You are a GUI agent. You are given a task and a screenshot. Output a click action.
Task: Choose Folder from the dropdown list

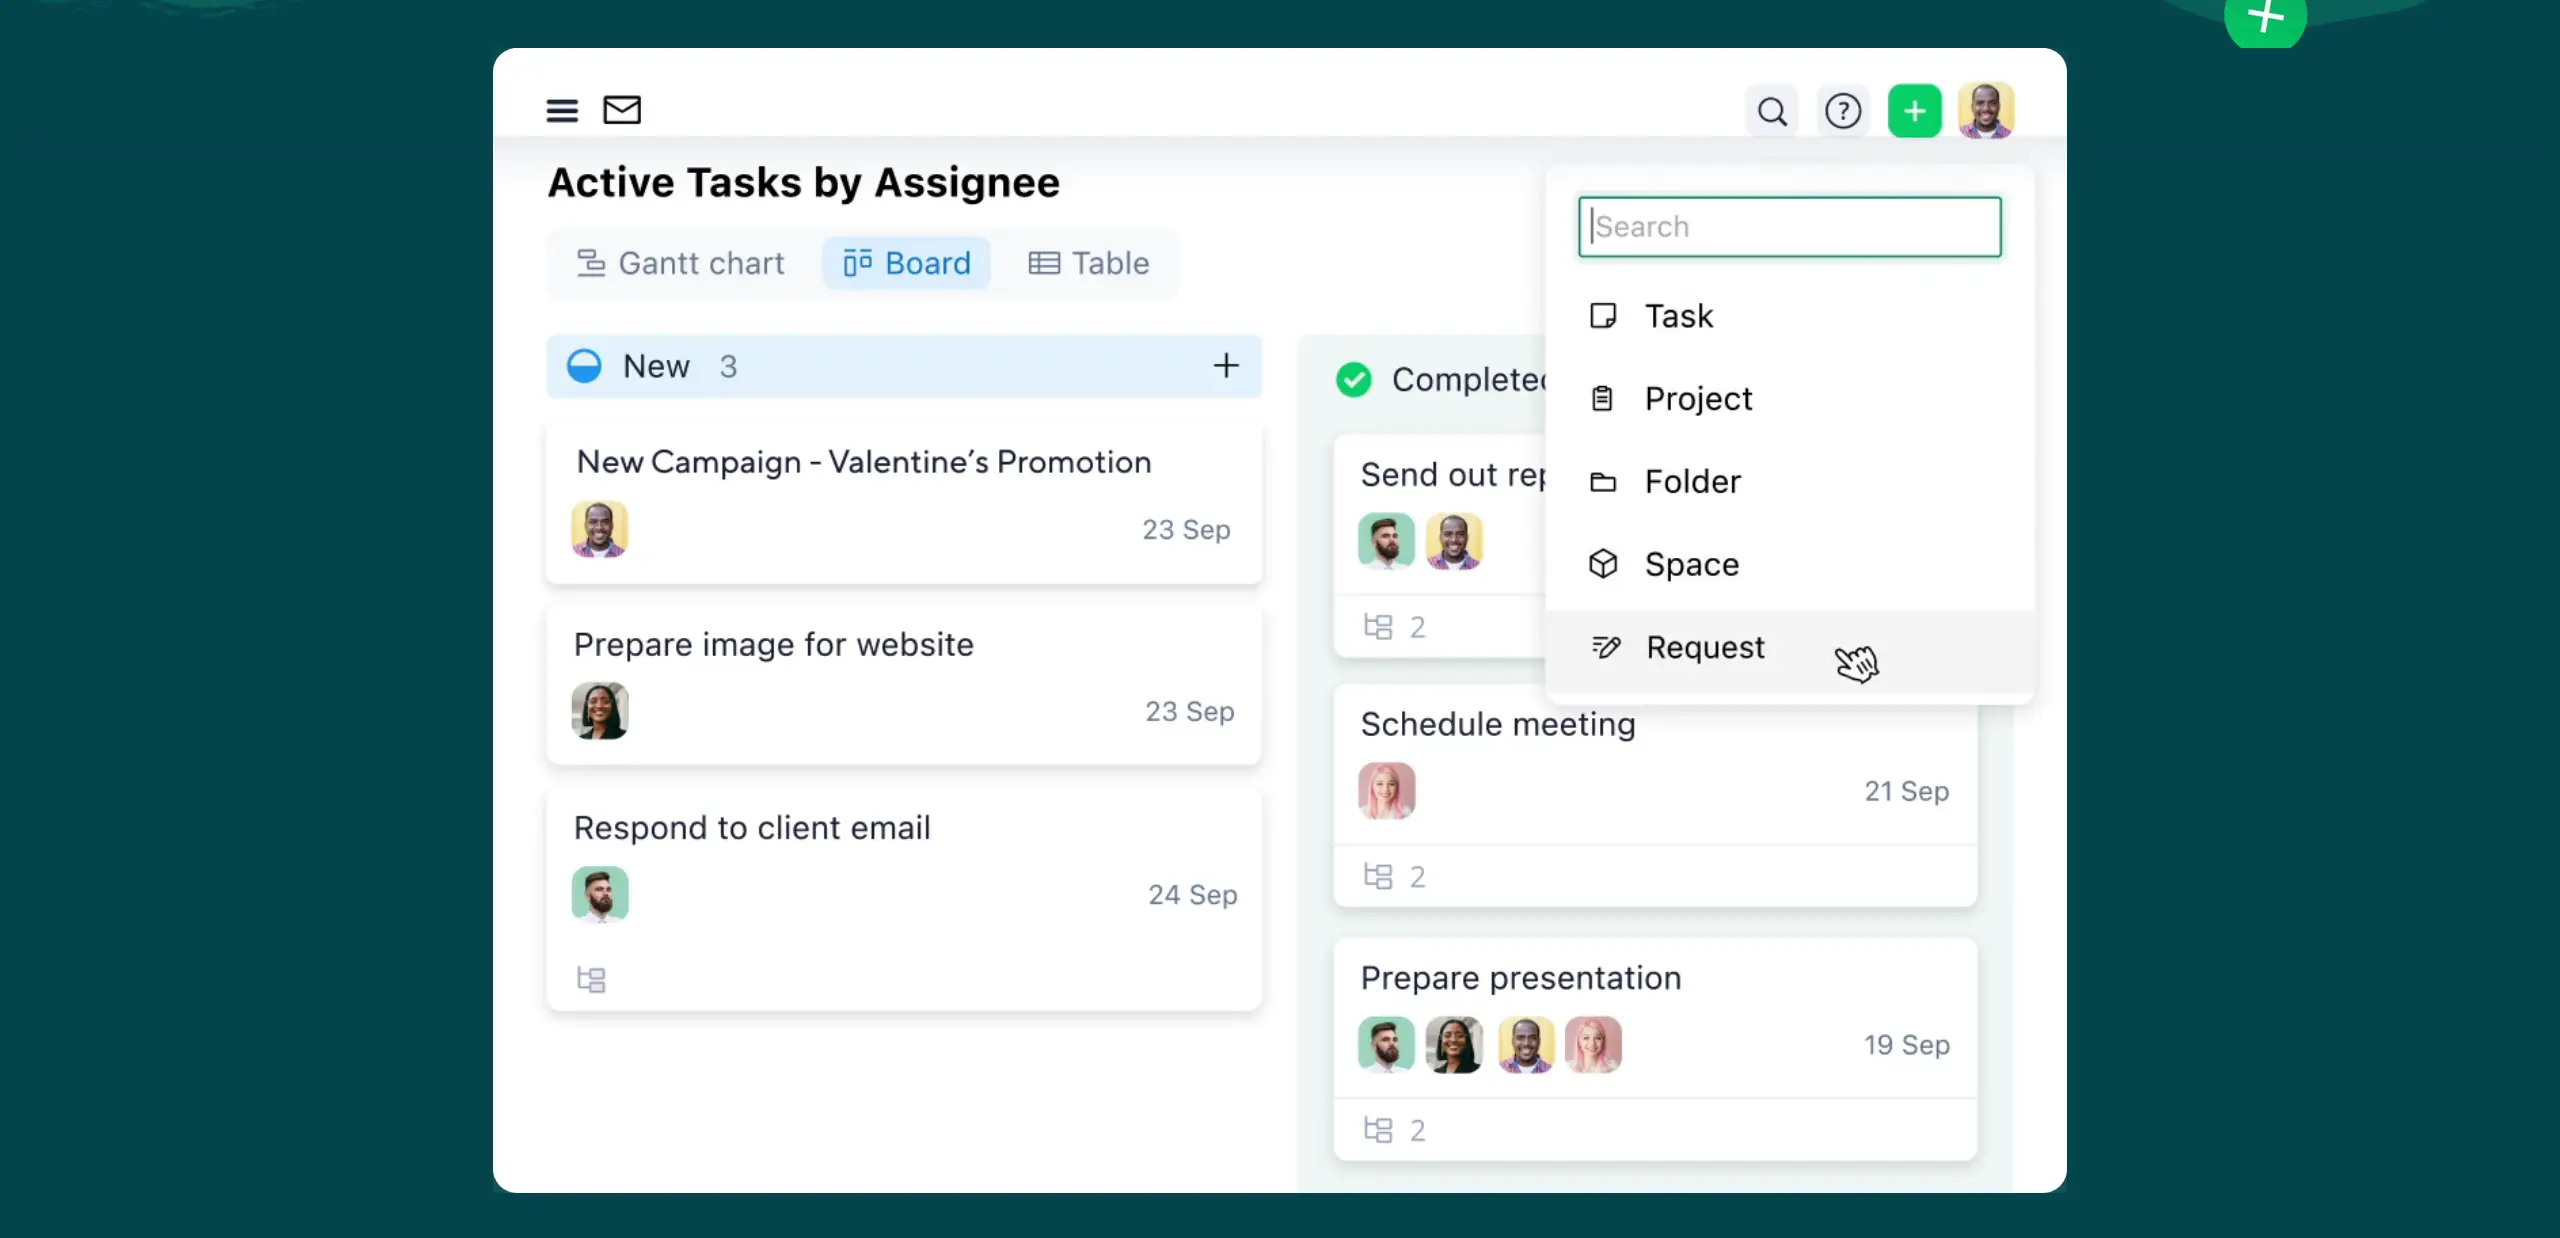point(1692,482)
